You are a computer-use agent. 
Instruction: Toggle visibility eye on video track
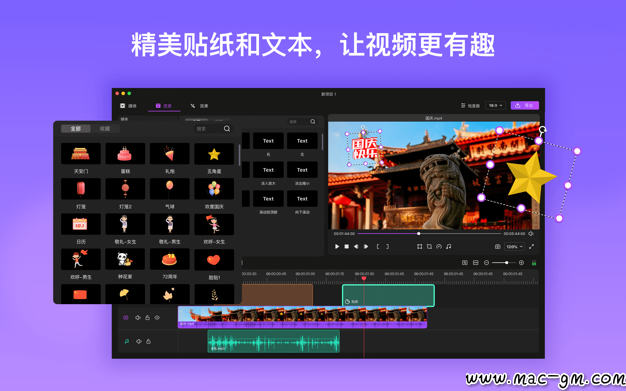(157, 318)
